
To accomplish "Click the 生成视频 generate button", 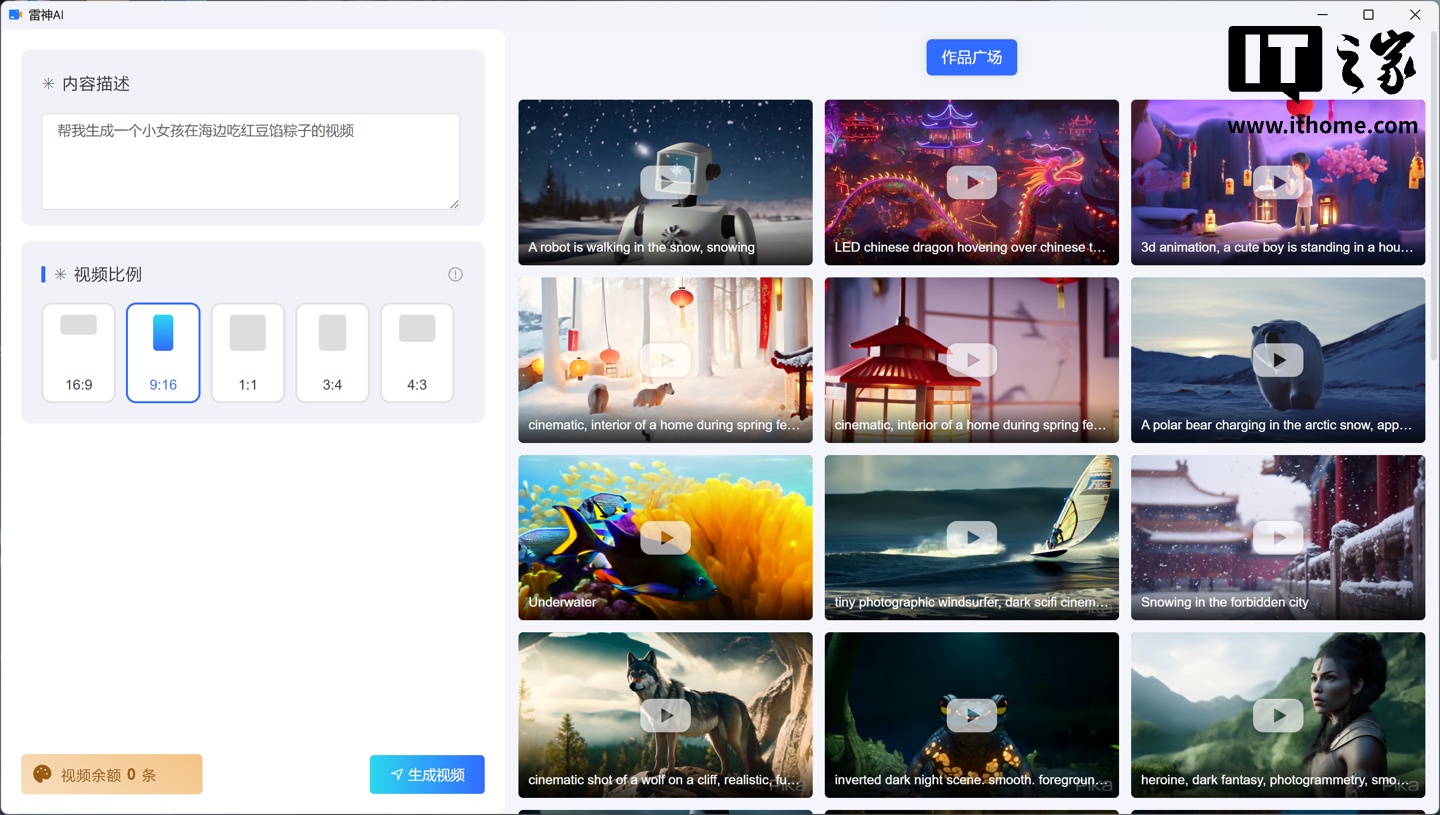I will [427, 774].
